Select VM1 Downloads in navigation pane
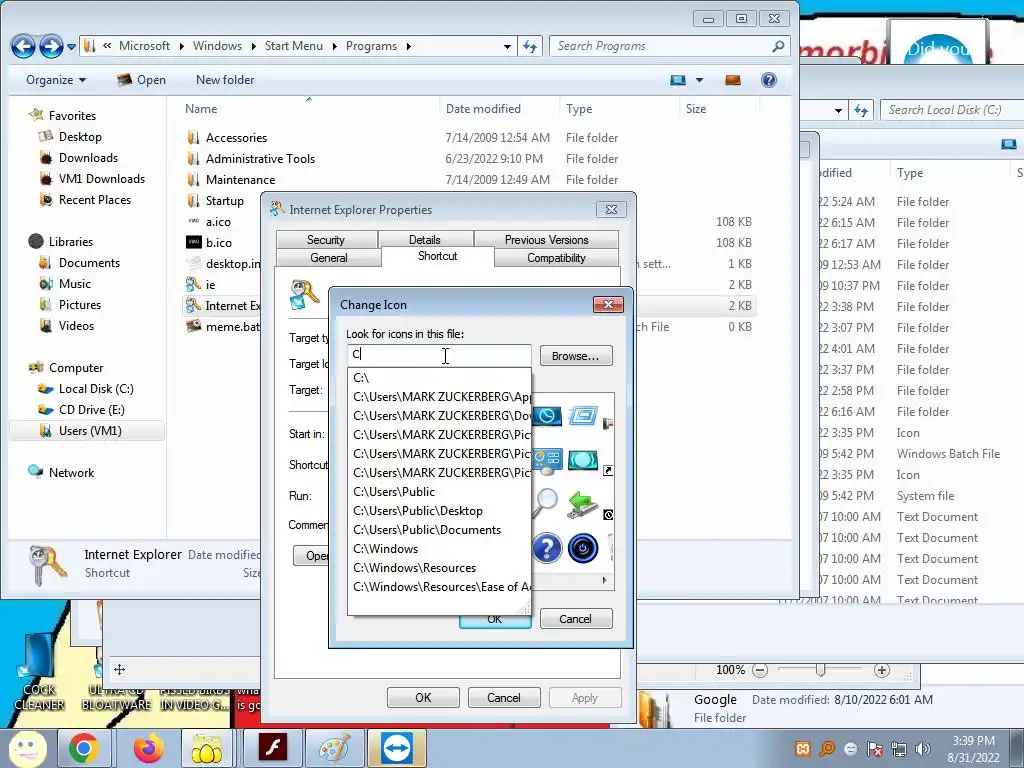The image size is (1024, 768). [101, 178]
